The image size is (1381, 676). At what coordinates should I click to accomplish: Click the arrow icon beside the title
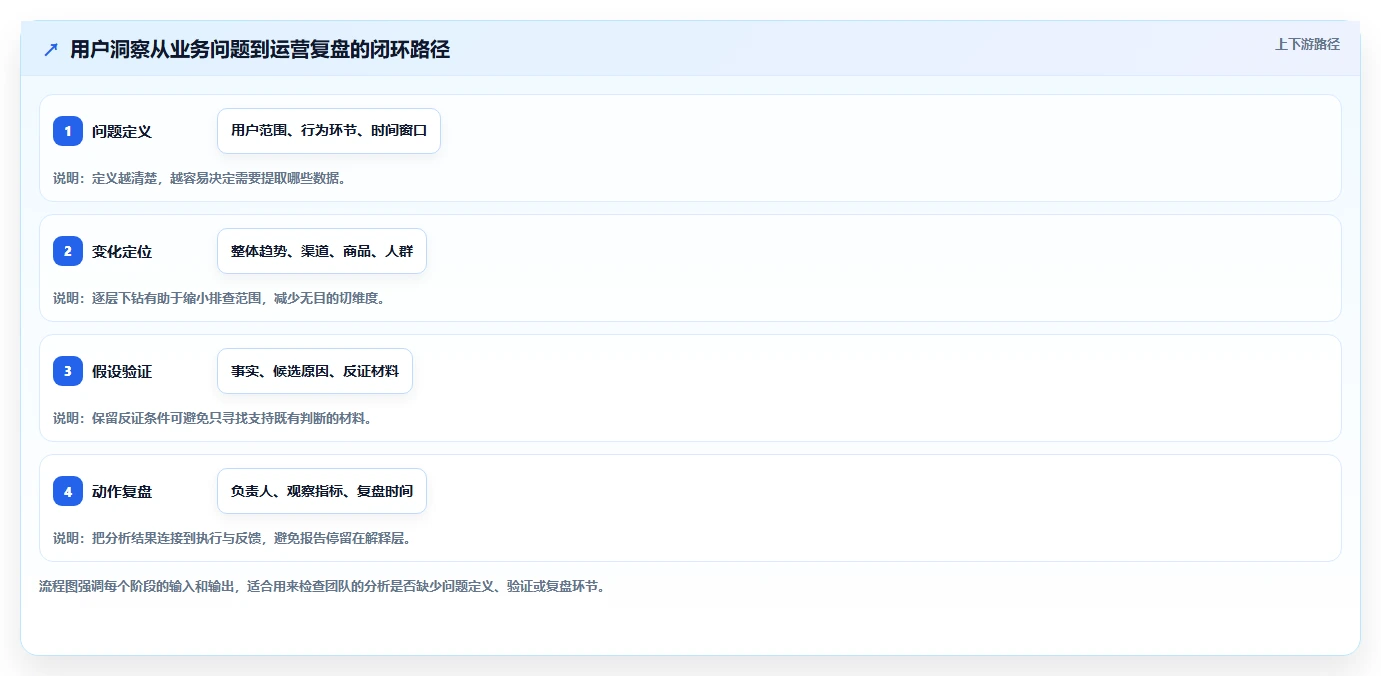(x=51, y=49)
